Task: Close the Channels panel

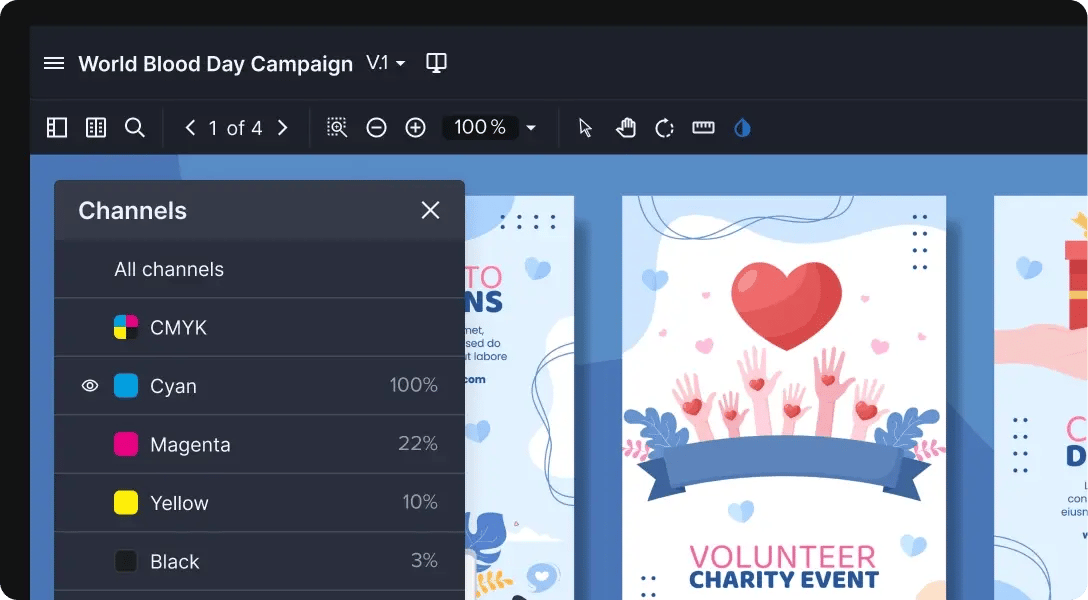Action: [430, 210]
